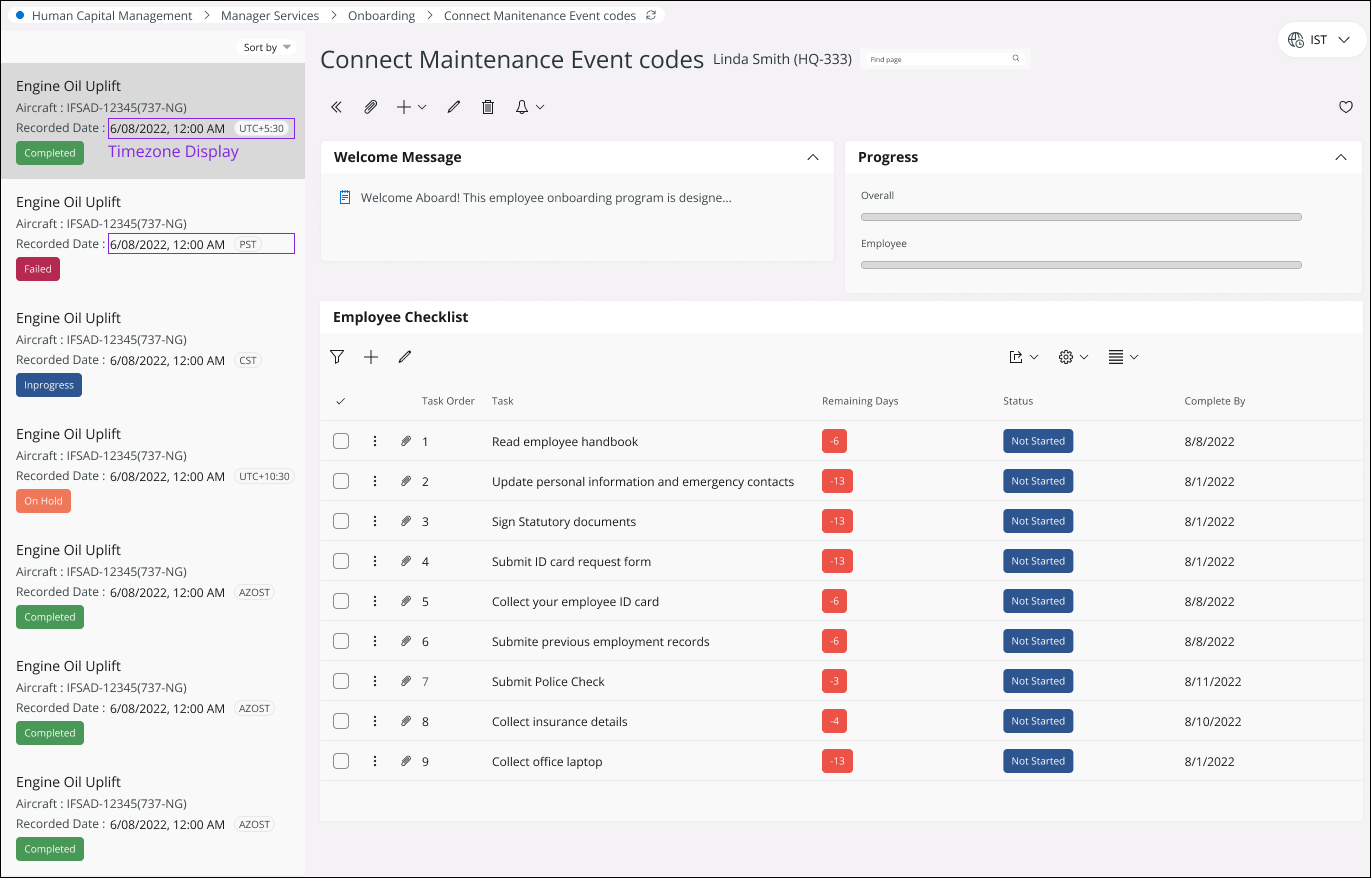Viewport: 1371px width, 878px height.
Task: Add to favorites with the heart icon
Action: [x=1345, y=107]
